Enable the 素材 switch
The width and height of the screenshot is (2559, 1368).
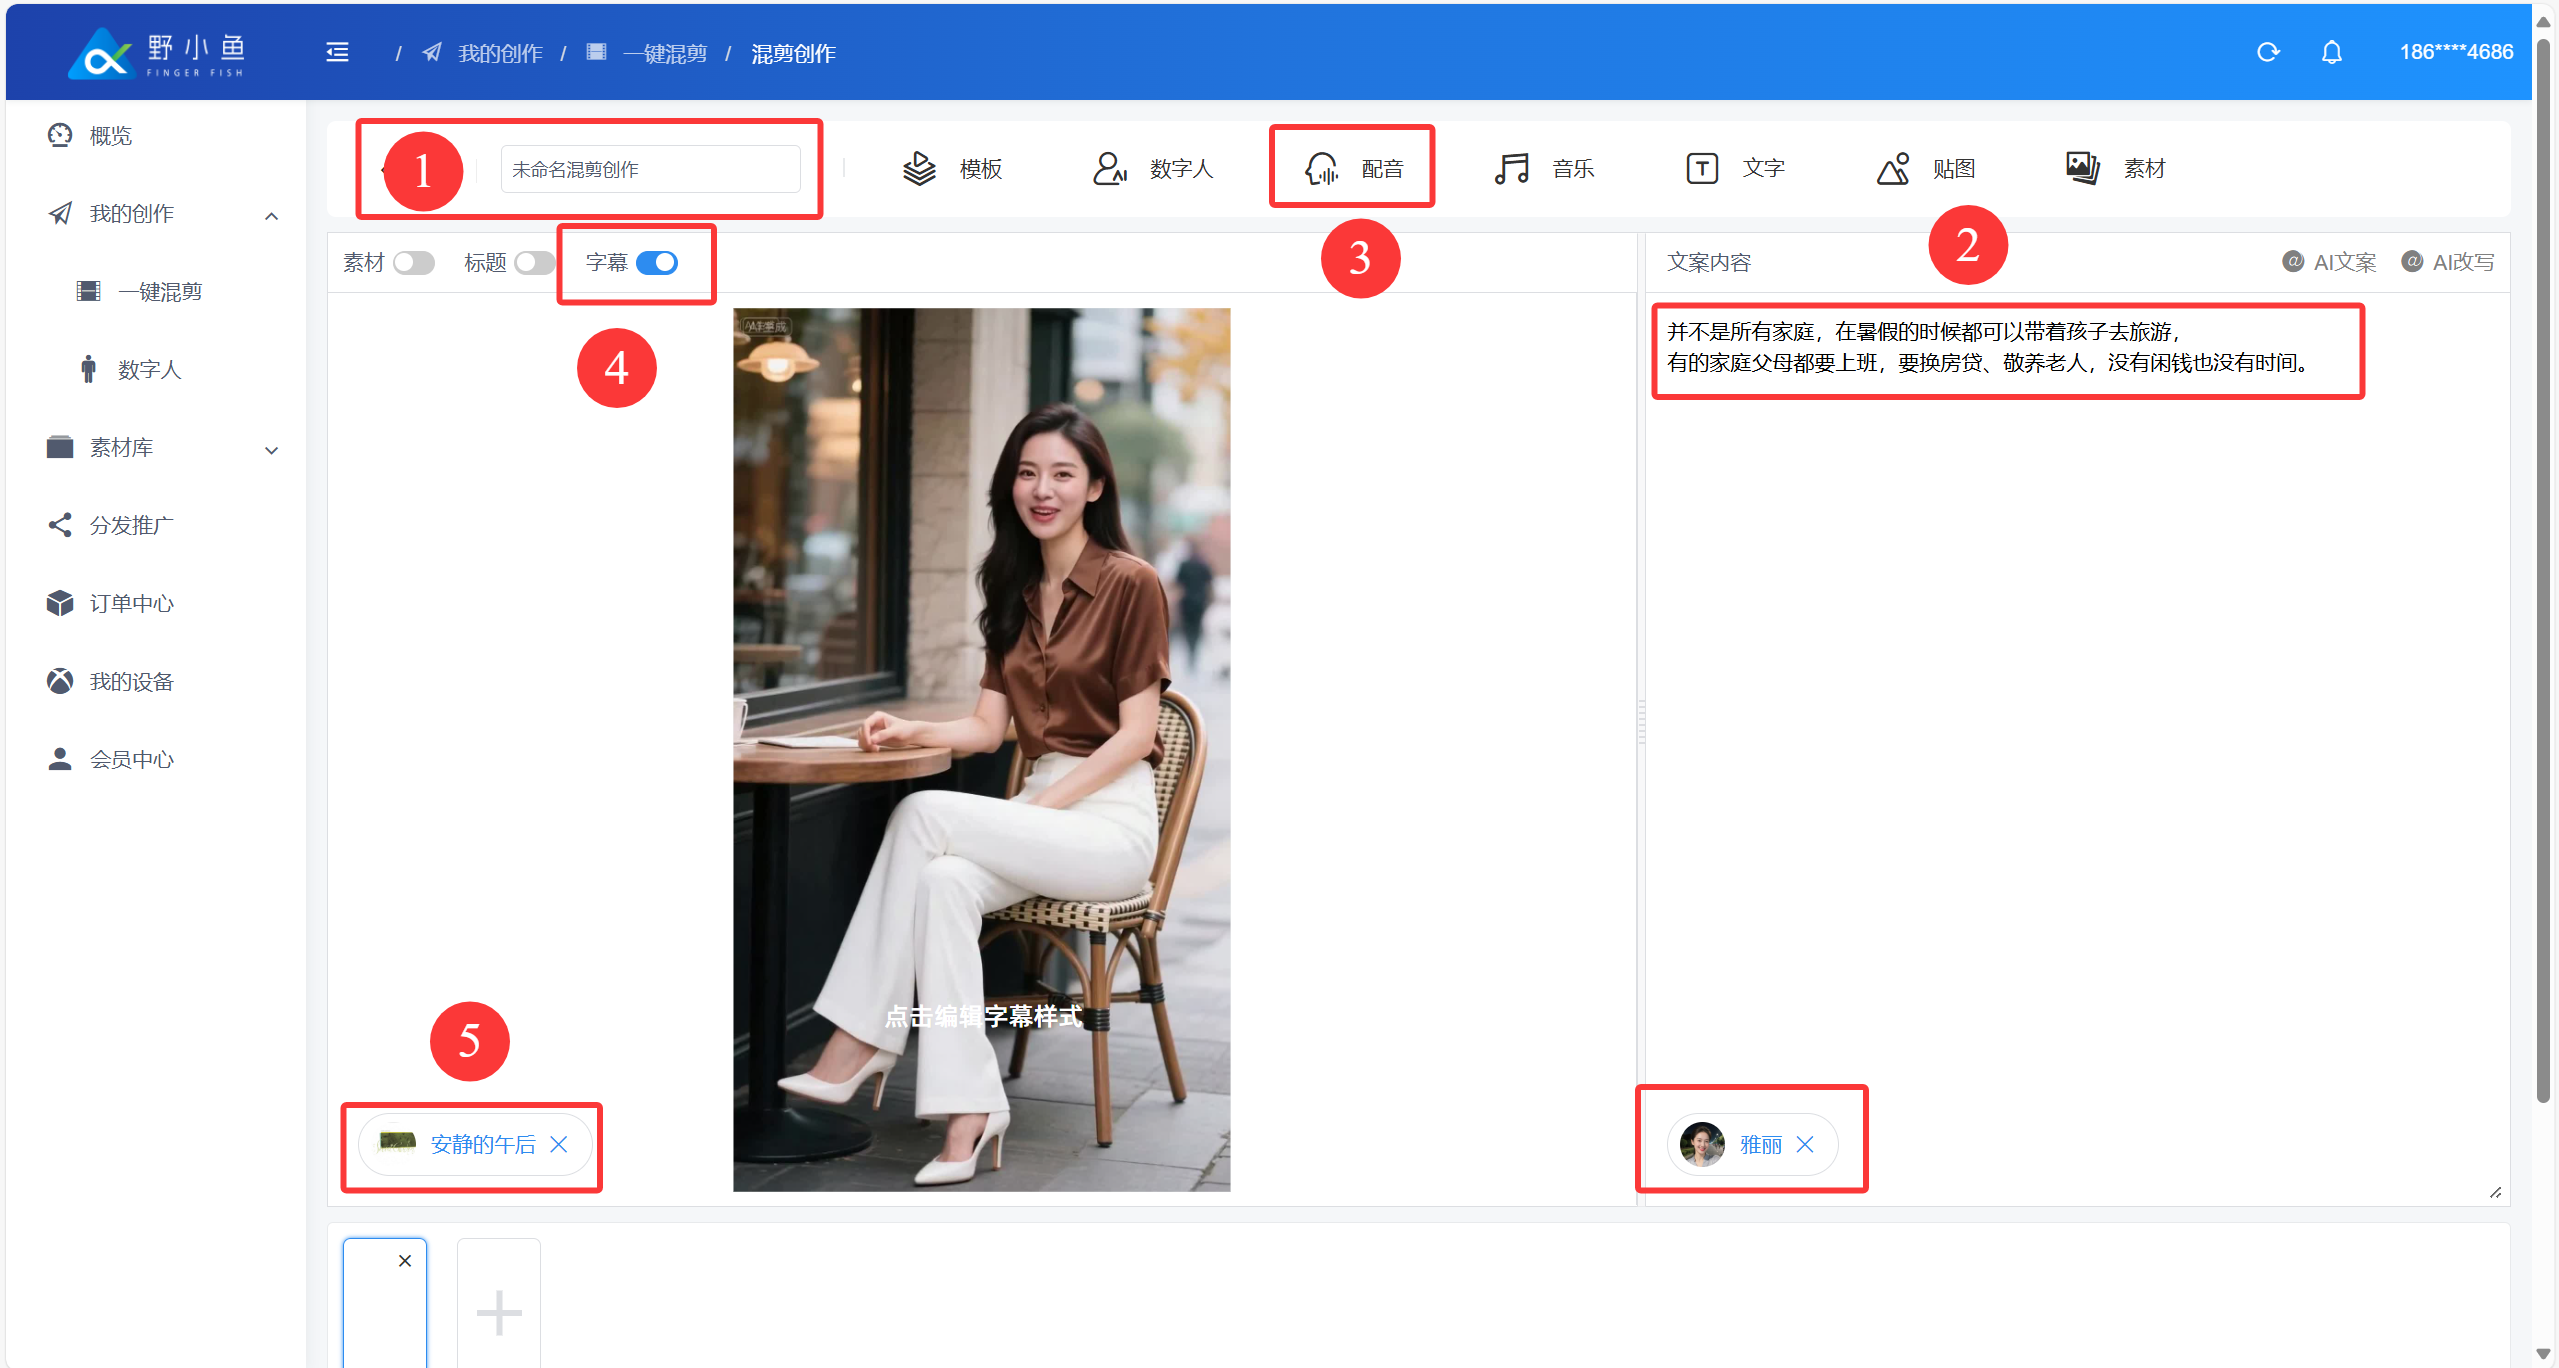click(413, 263)
